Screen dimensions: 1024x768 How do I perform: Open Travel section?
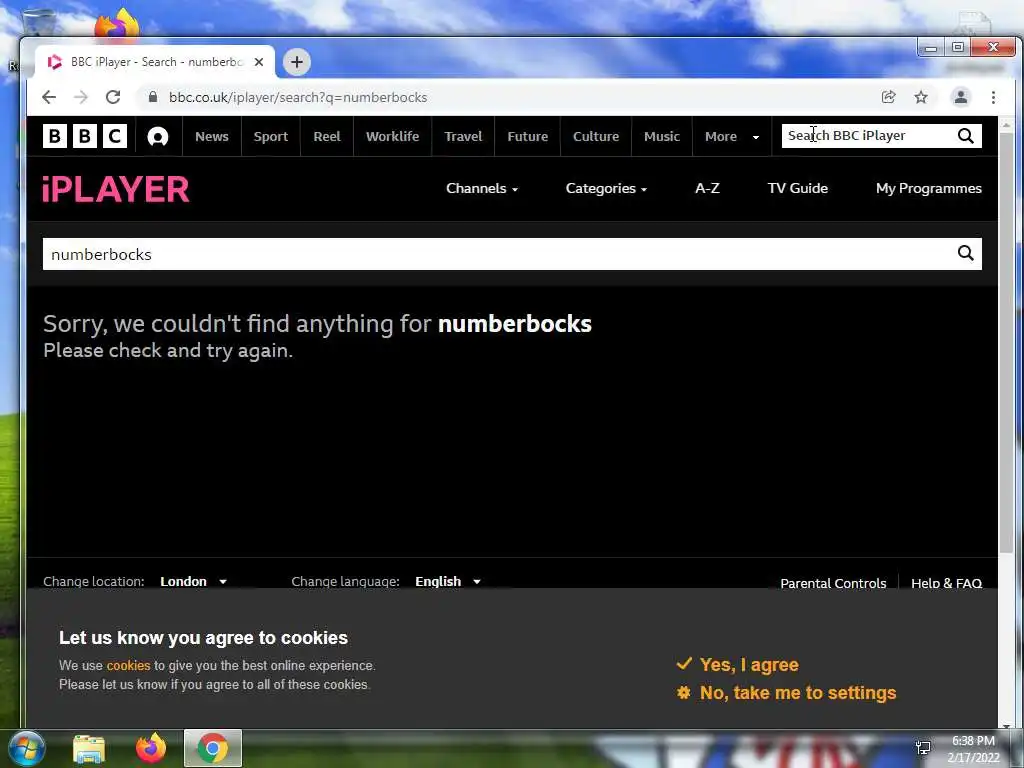(463, 136)
